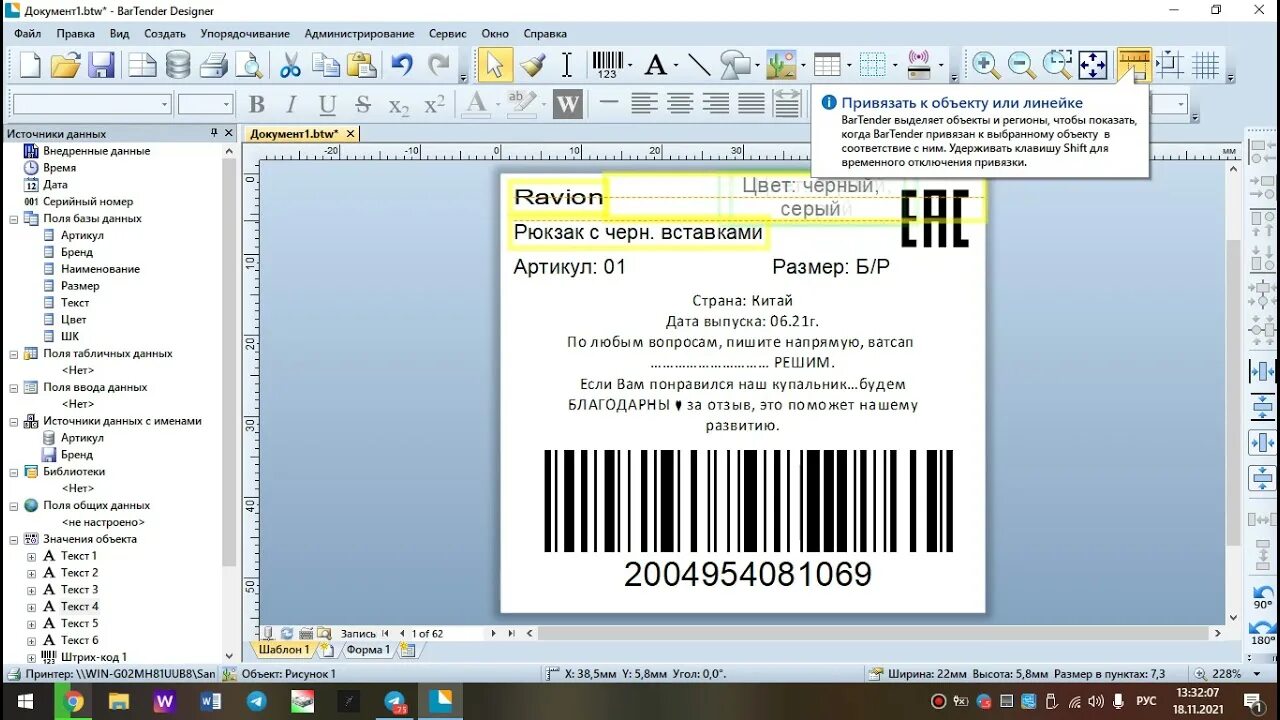Zoom out of the label template
This screenshot has width=1280, height=720.
click(x=1022, y=66)
